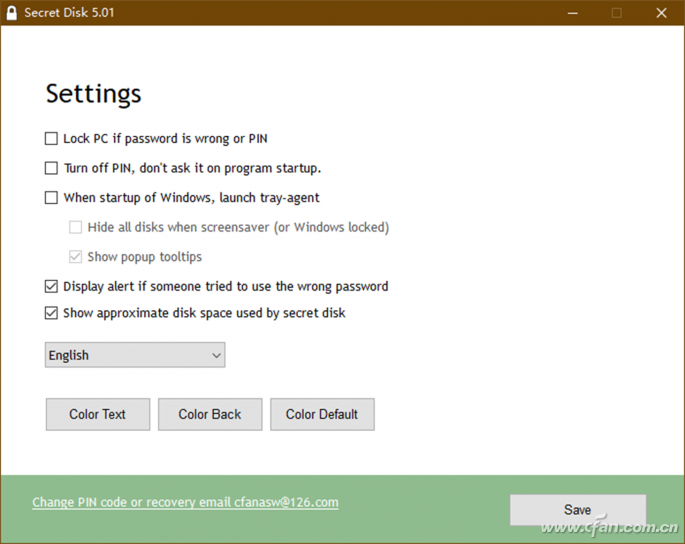Reset colors with Color Default button
Screen dimensions: 685x544
(322, 414)
